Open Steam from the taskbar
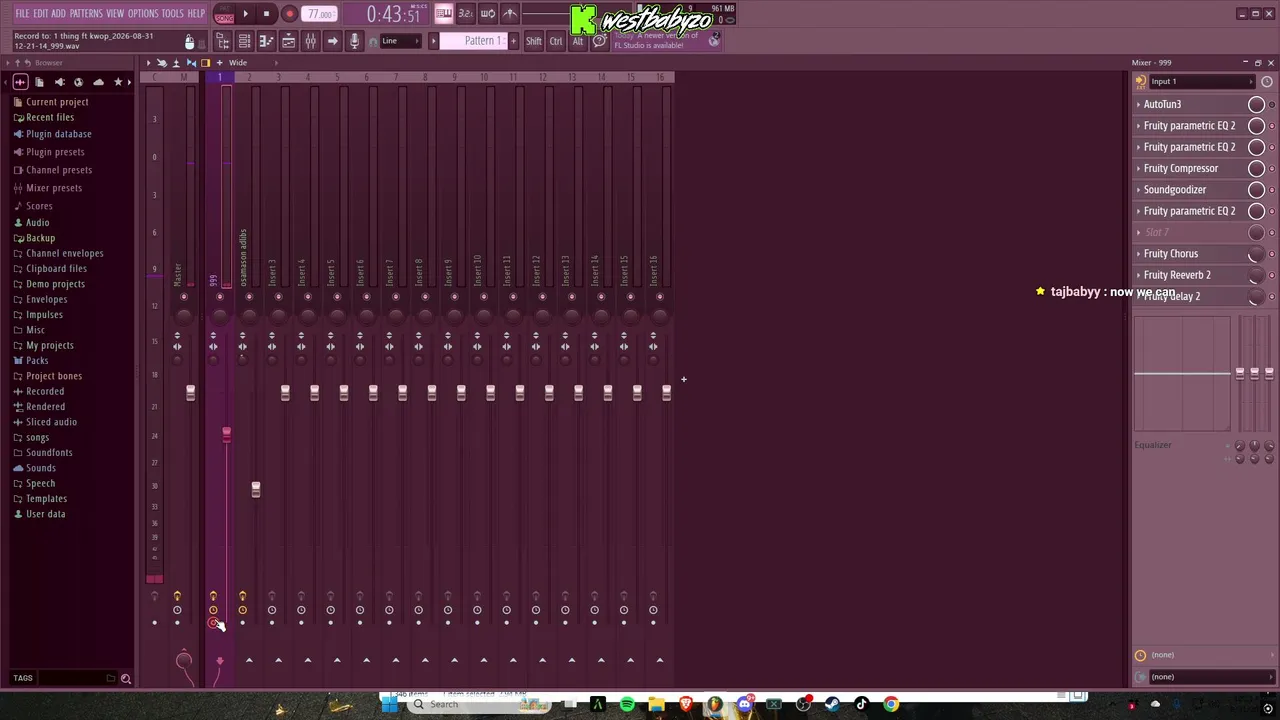 [832, 705]
